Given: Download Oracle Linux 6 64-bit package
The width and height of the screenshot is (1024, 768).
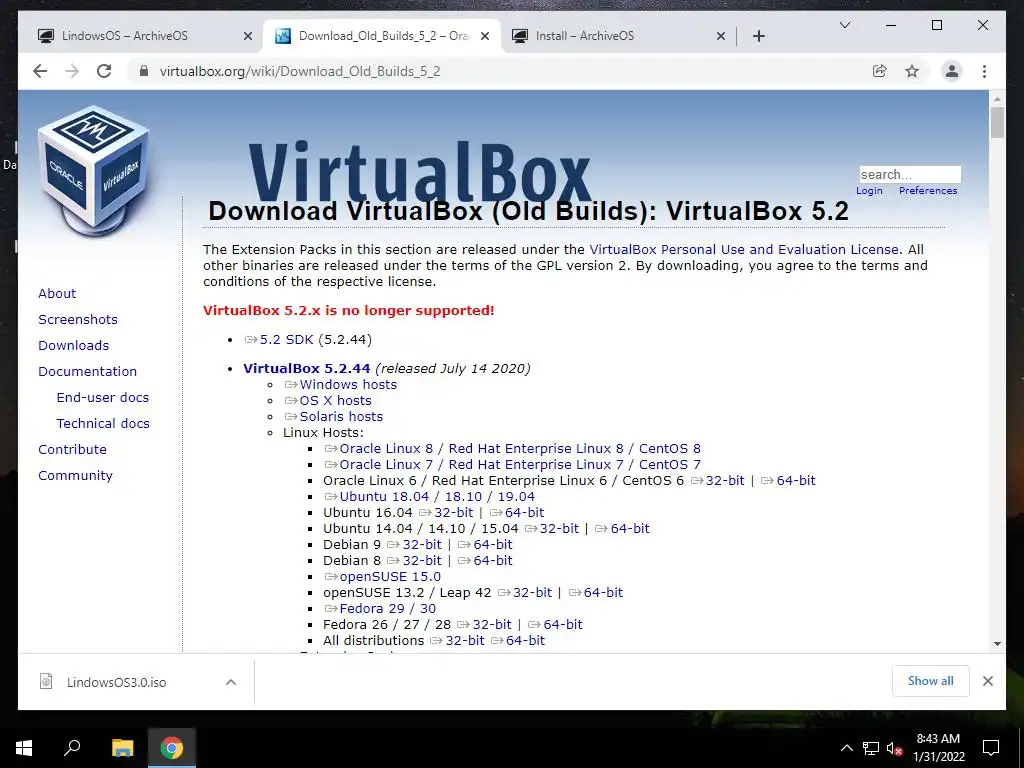Looking at the screenshot, I should tap(788, 481).
